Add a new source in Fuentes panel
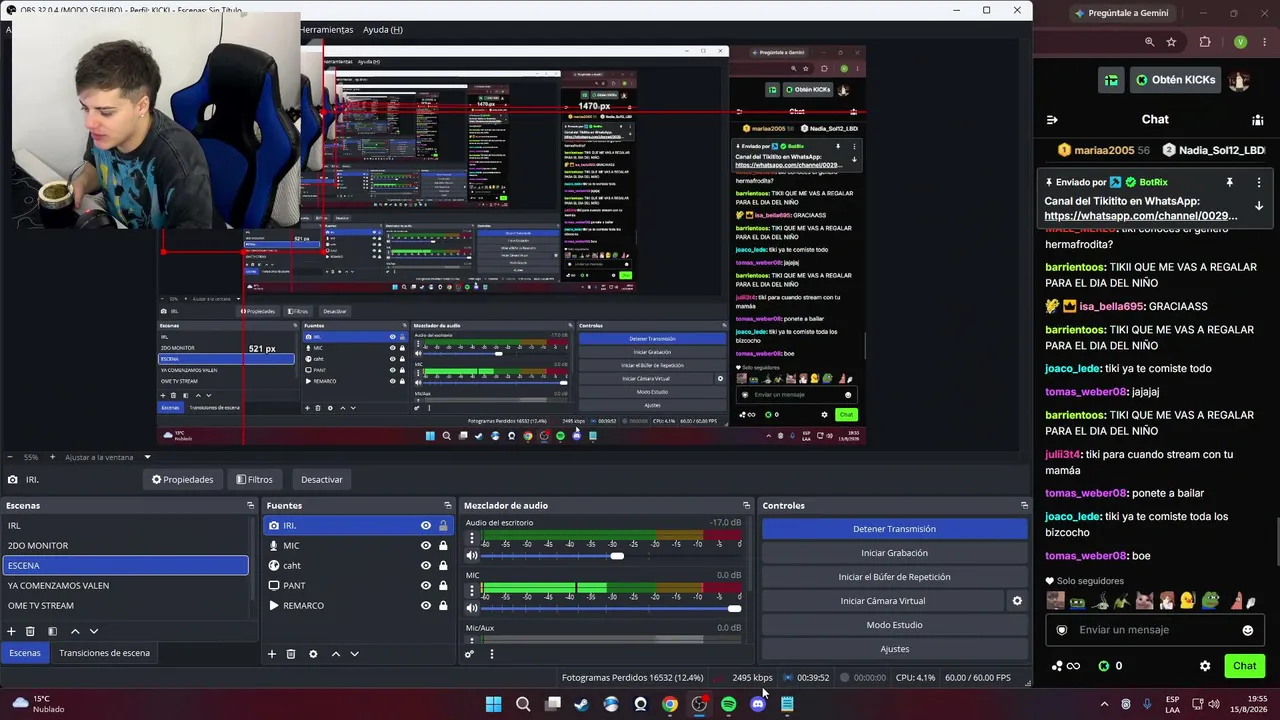Screen dimensions: 1280x720 coord(271,654)
